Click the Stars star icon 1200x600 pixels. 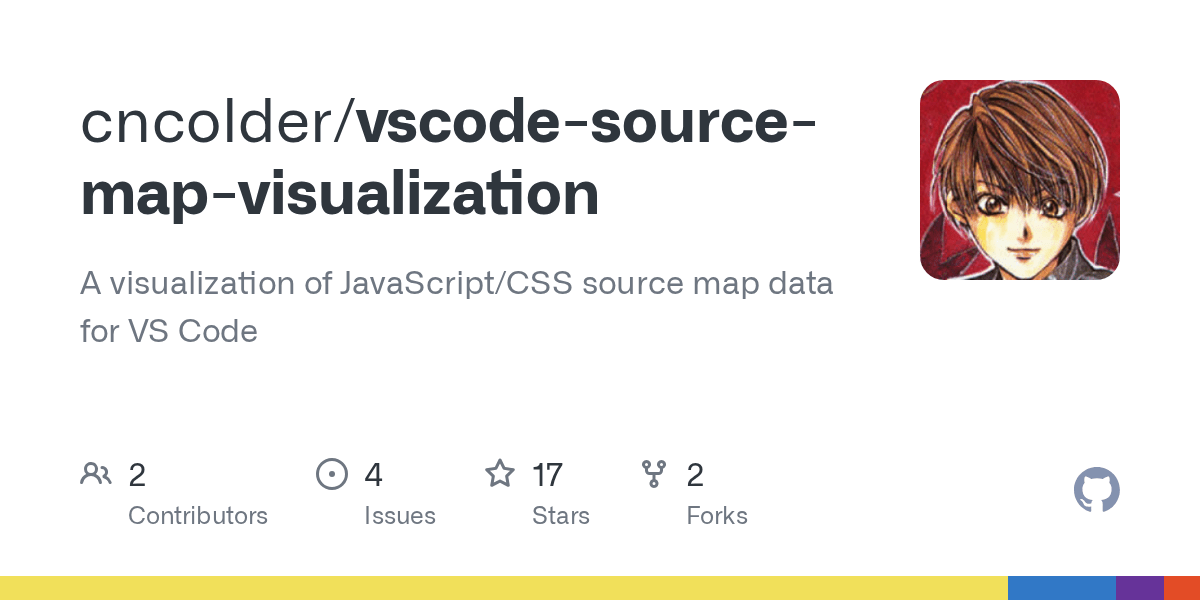[500, 473]
